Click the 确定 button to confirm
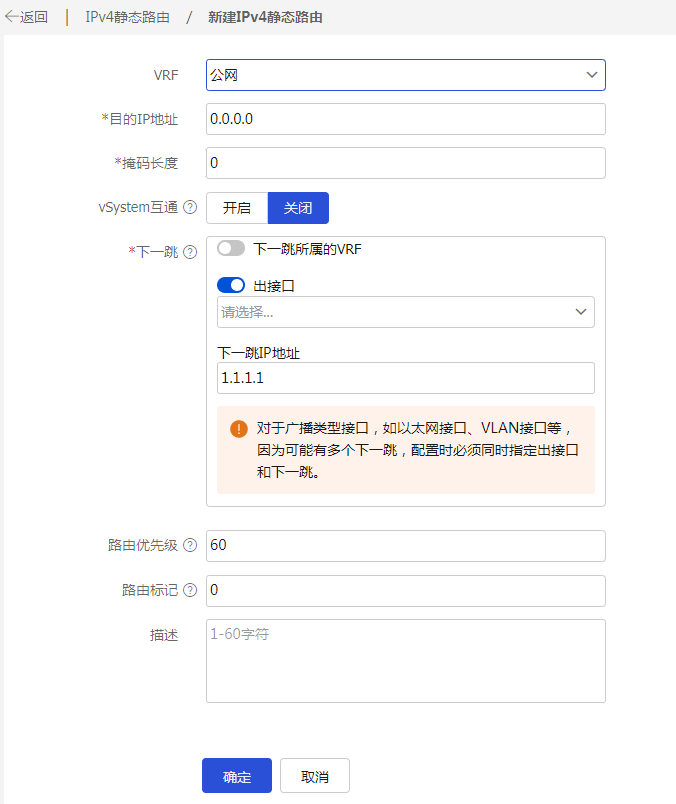Image resolution: width=676 pixels, height=804 pixels. [x=237, y=776]
